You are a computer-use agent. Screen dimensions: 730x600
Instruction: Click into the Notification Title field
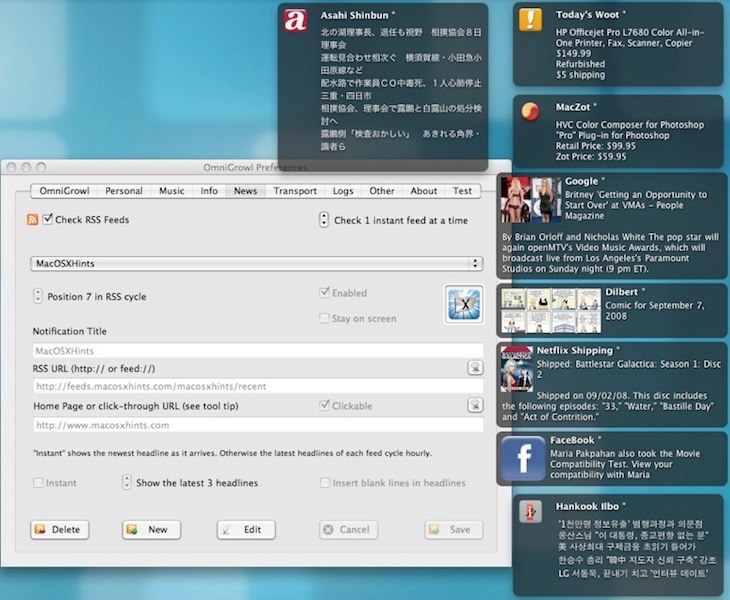pos(257,351)
